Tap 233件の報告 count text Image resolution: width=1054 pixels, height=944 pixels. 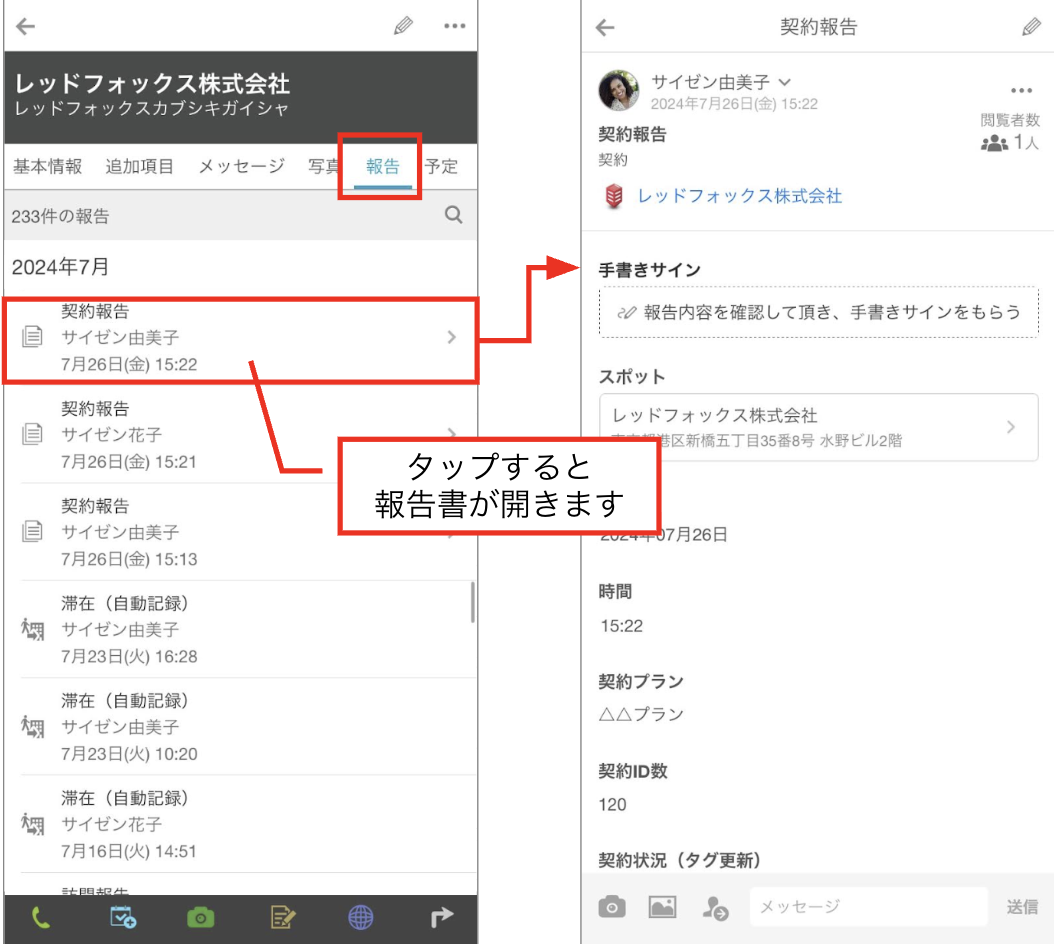(60, 217)
